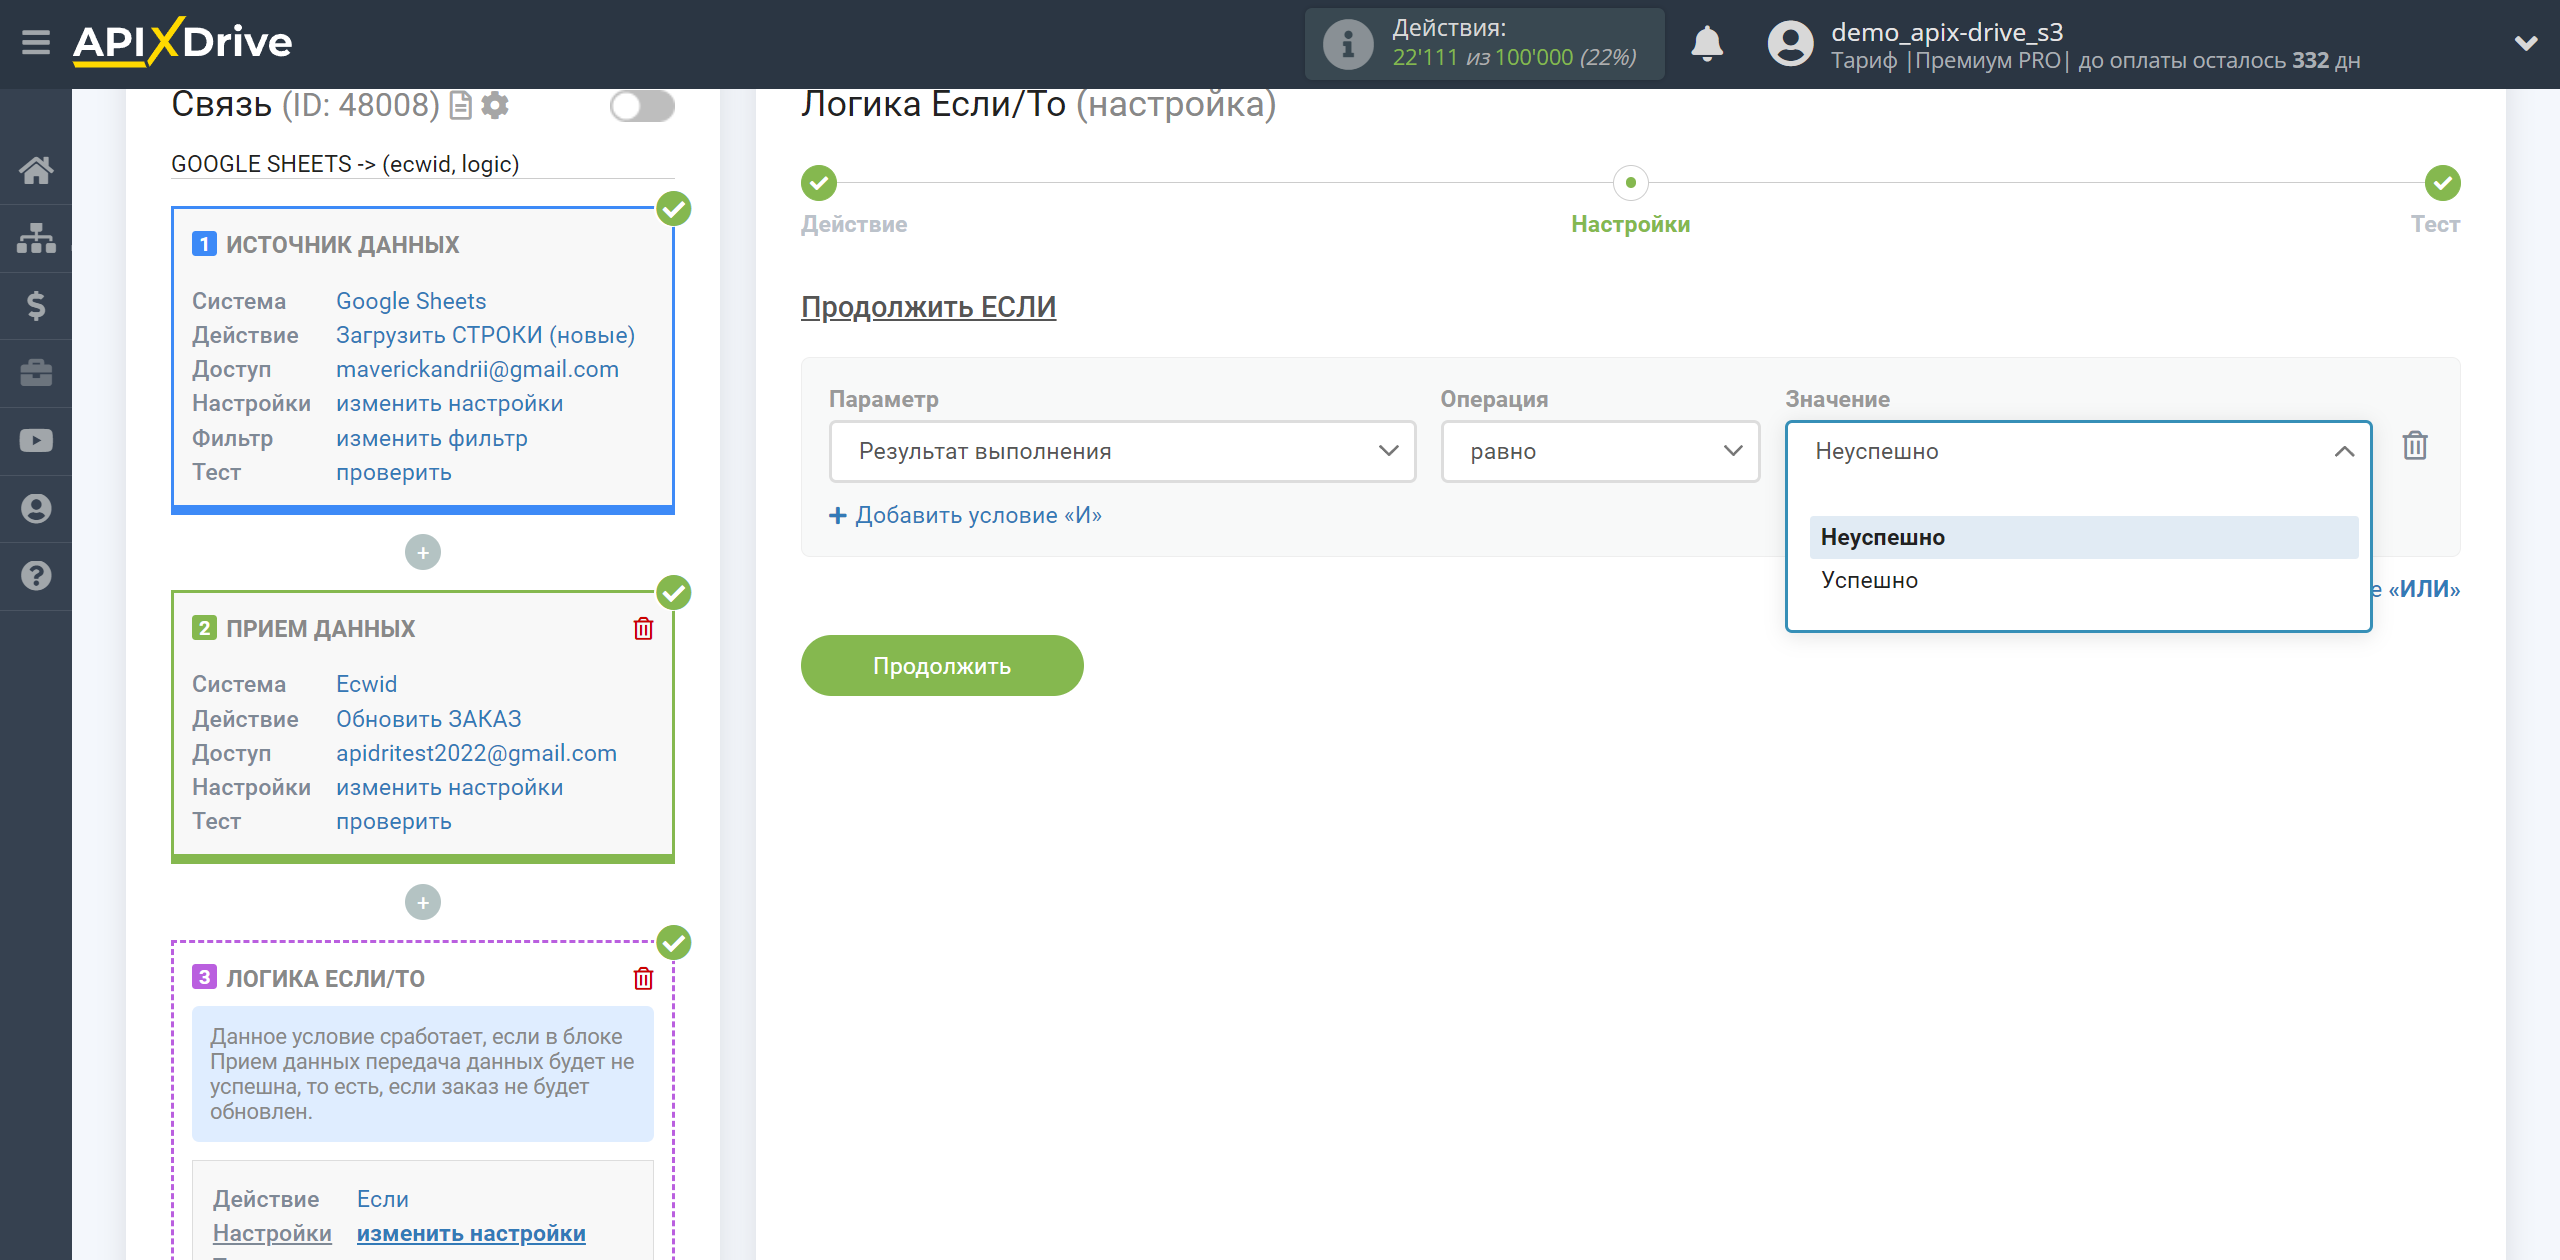Open Ecwid system link
Viewport: 2560px width, 1260px height.
pos(366,684)
